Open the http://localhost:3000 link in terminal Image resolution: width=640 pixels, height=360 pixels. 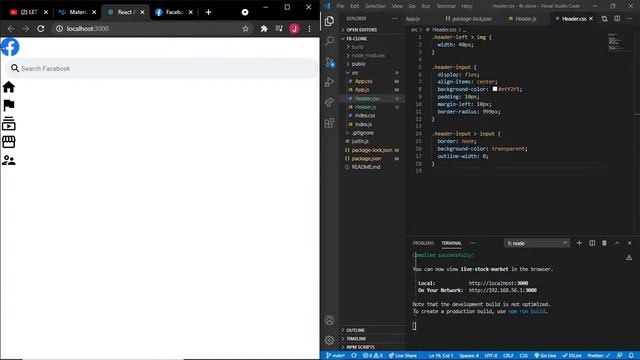point(498,283)
